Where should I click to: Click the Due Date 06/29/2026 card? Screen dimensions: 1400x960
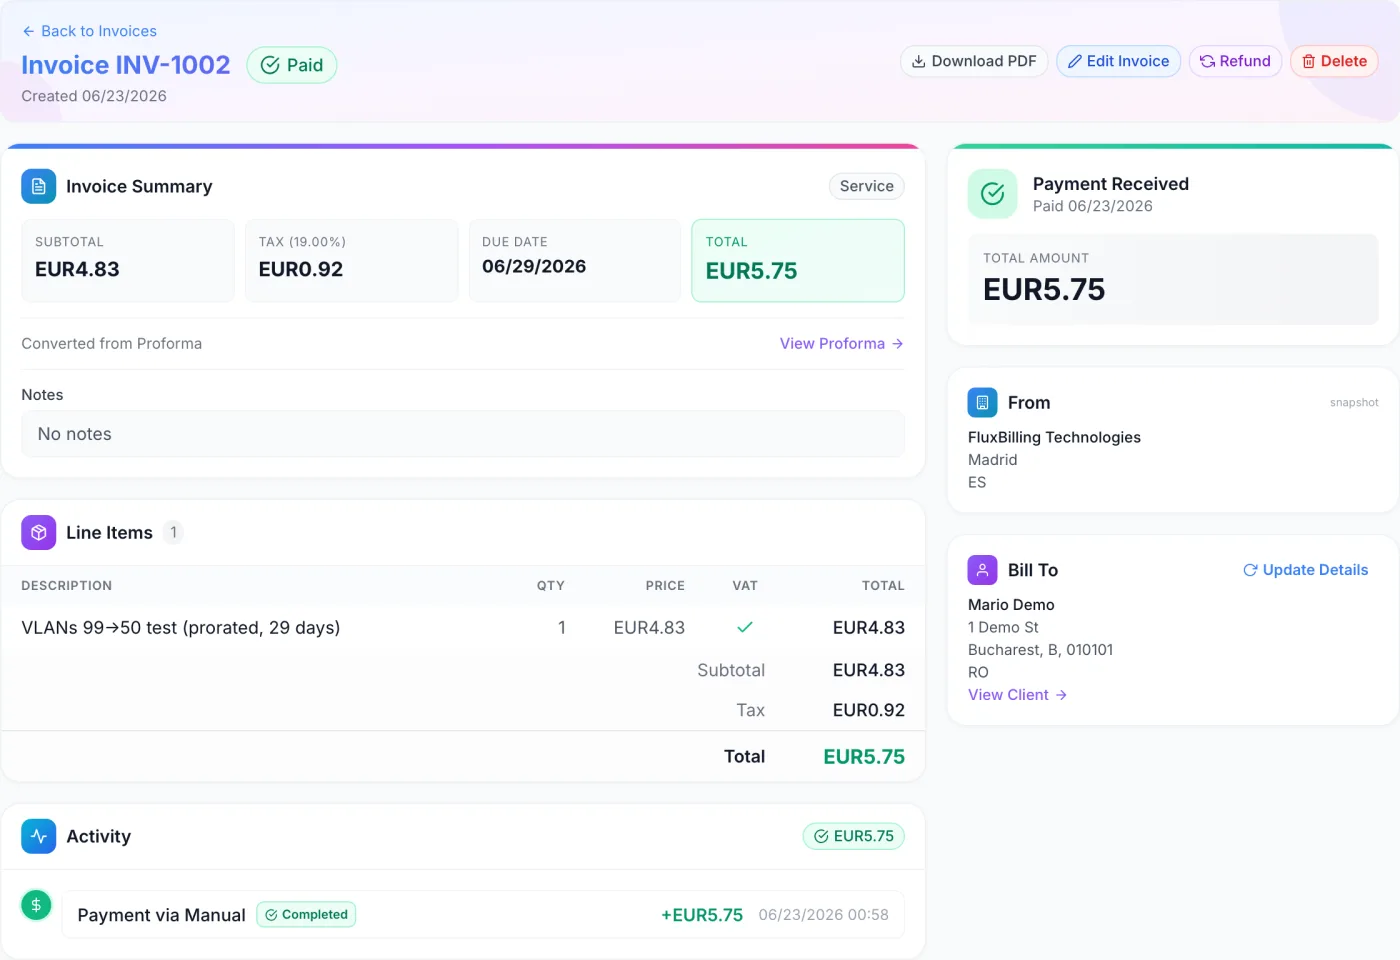point(575,260)
